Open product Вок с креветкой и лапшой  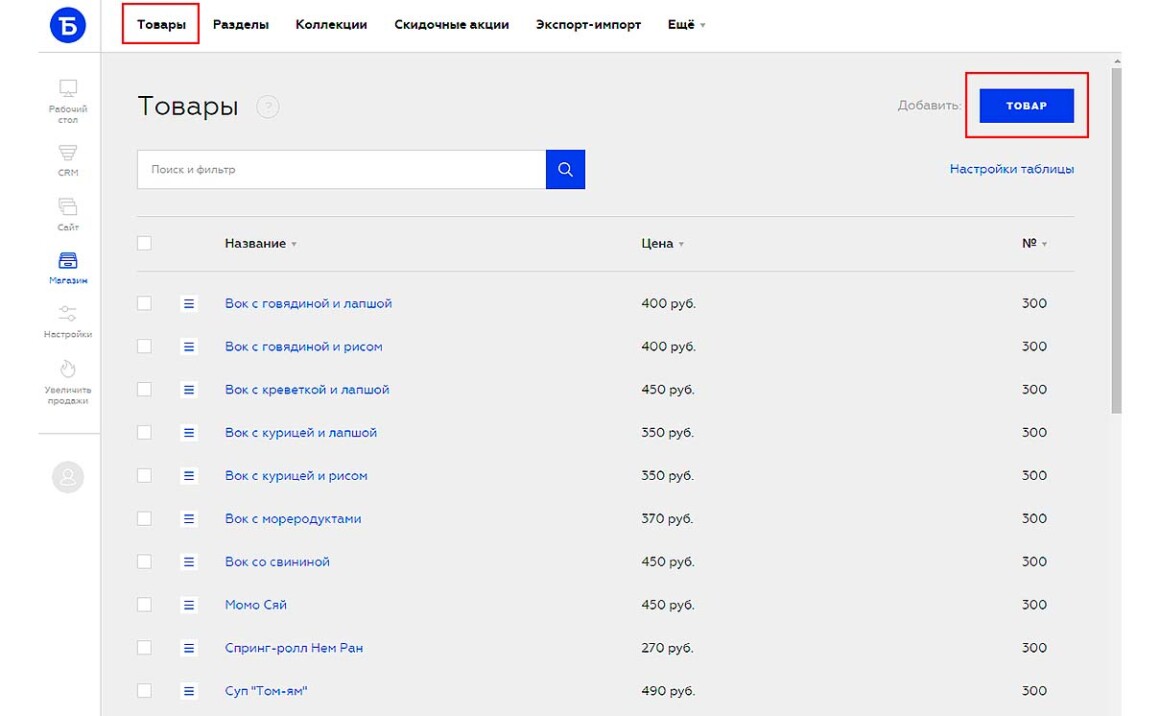(307, 390)
